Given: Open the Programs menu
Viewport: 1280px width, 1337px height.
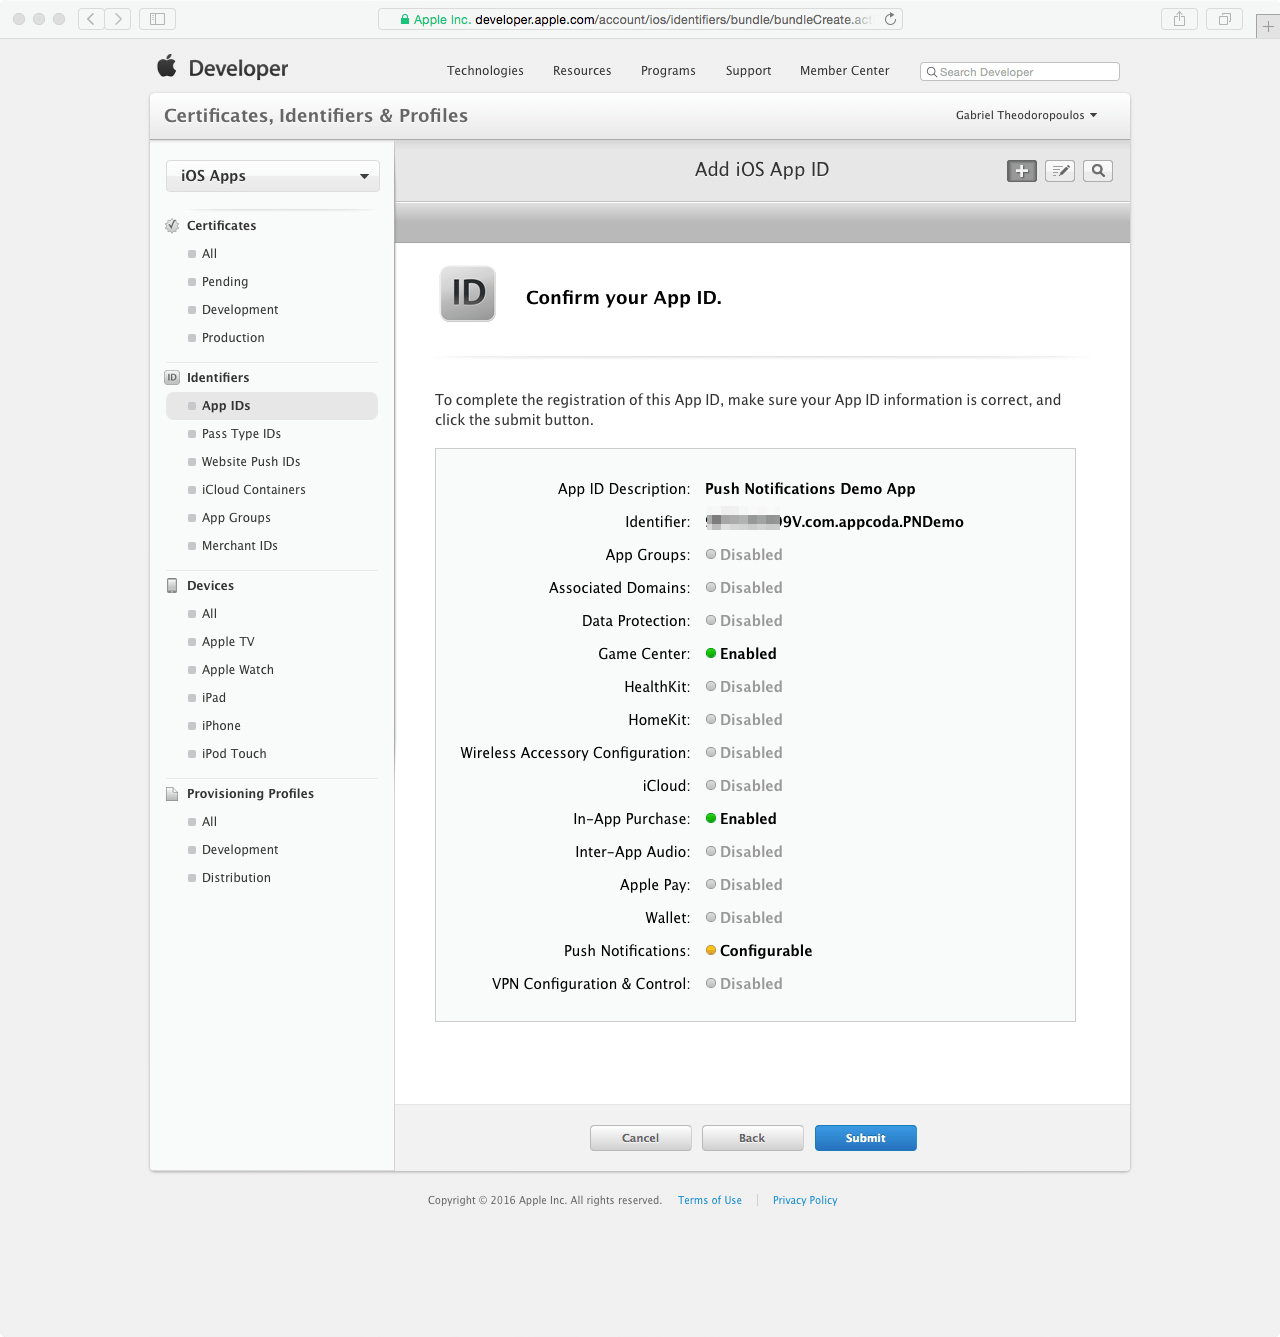Looking at the screenshot, I should tap(668, 71).
